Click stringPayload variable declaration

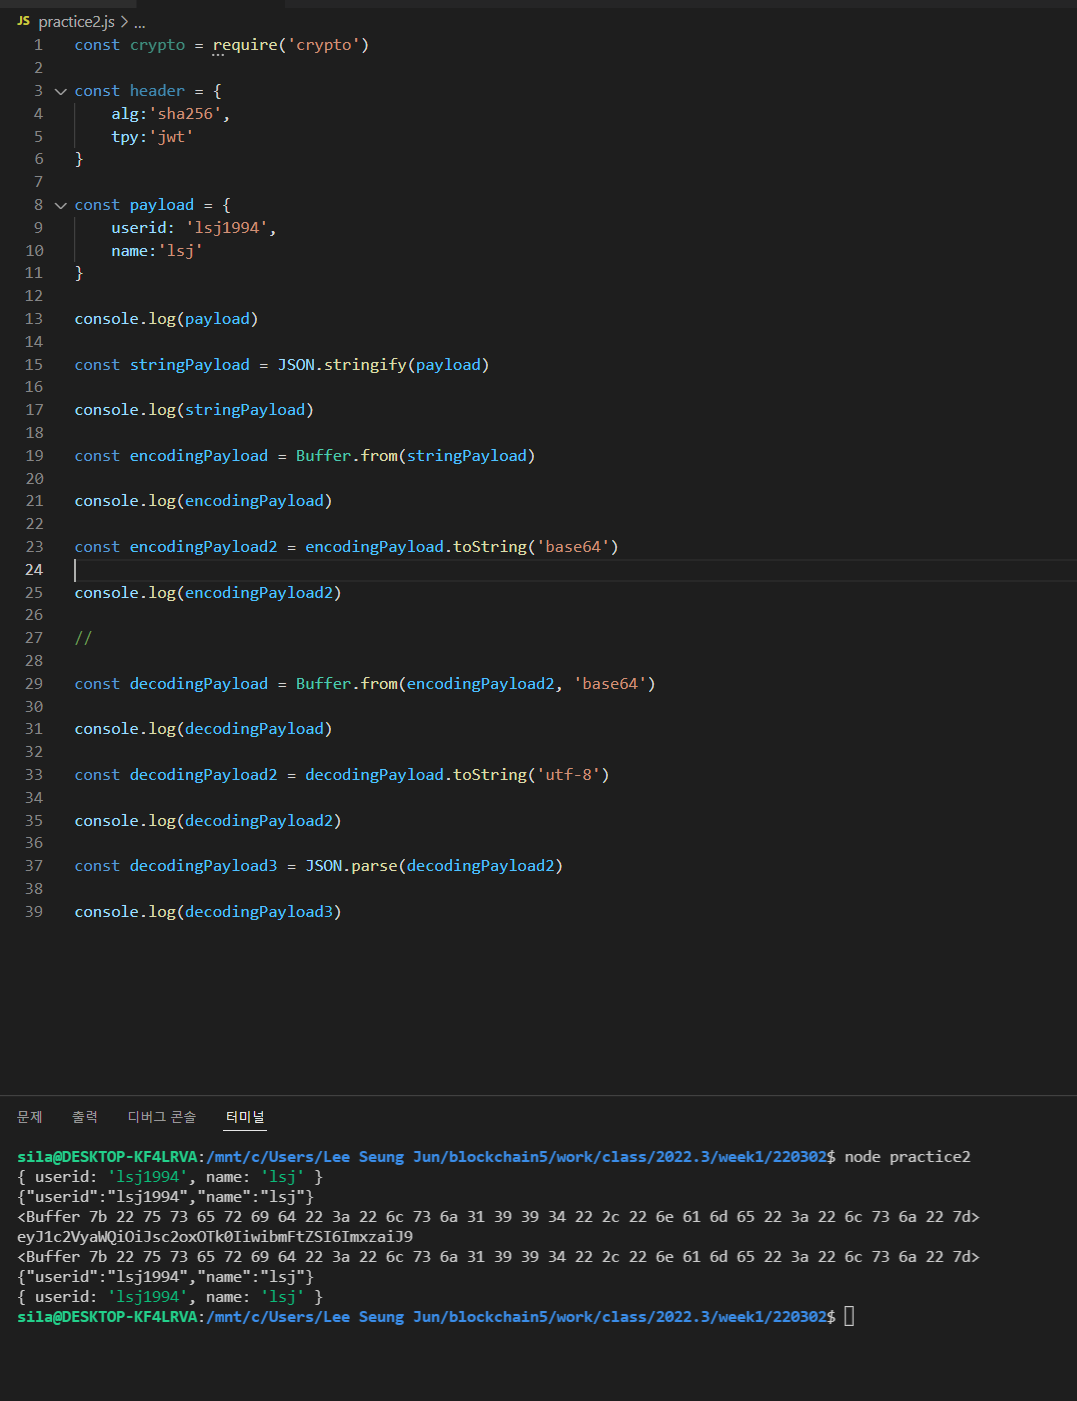190,365
